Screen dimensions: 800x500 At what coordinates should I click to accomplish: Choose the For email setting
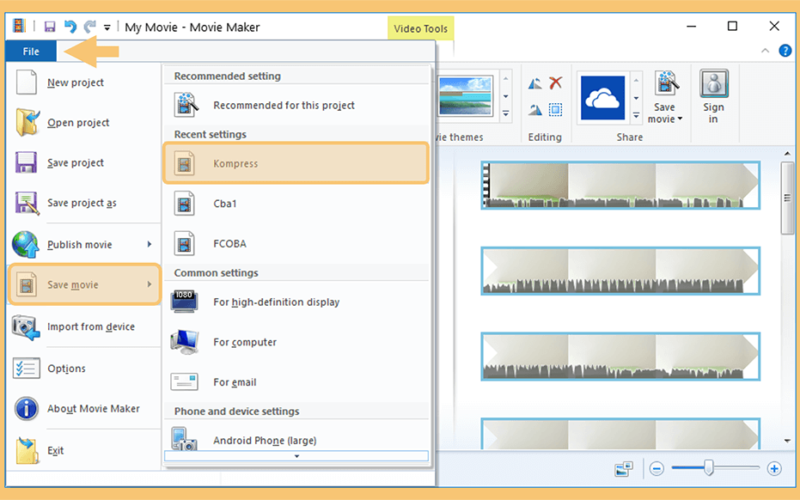click(x=296, y=382)
